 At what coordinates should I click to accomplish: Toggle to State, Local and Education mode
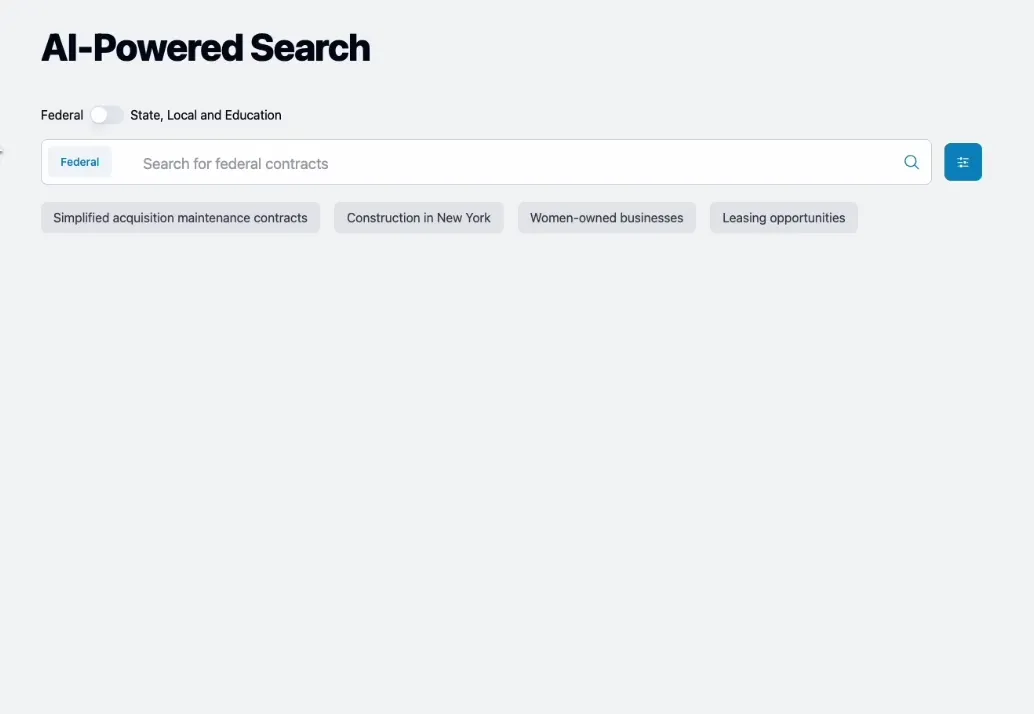107,115
